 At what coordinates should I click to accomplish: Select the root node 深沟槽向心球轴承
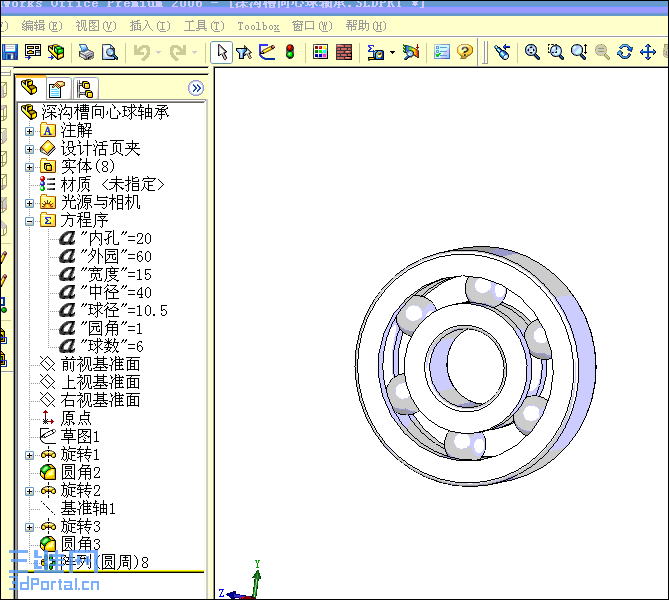[105, 112]
